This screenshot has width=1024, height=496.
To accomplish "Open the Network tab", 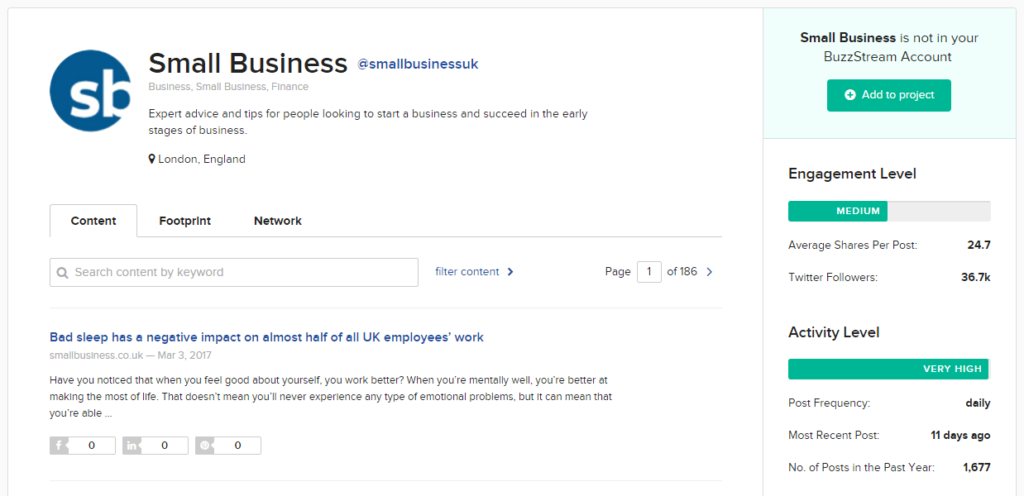I will pos(277,221).
